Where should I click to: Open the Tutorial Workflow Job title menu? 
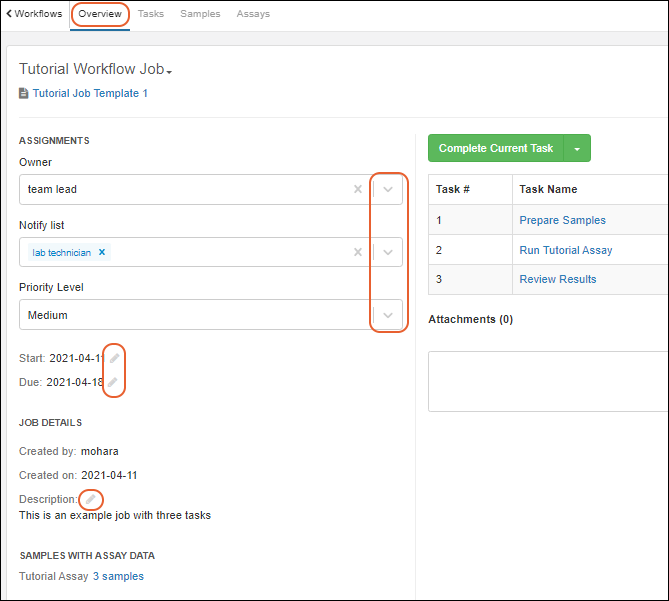[x=170, y=72]
